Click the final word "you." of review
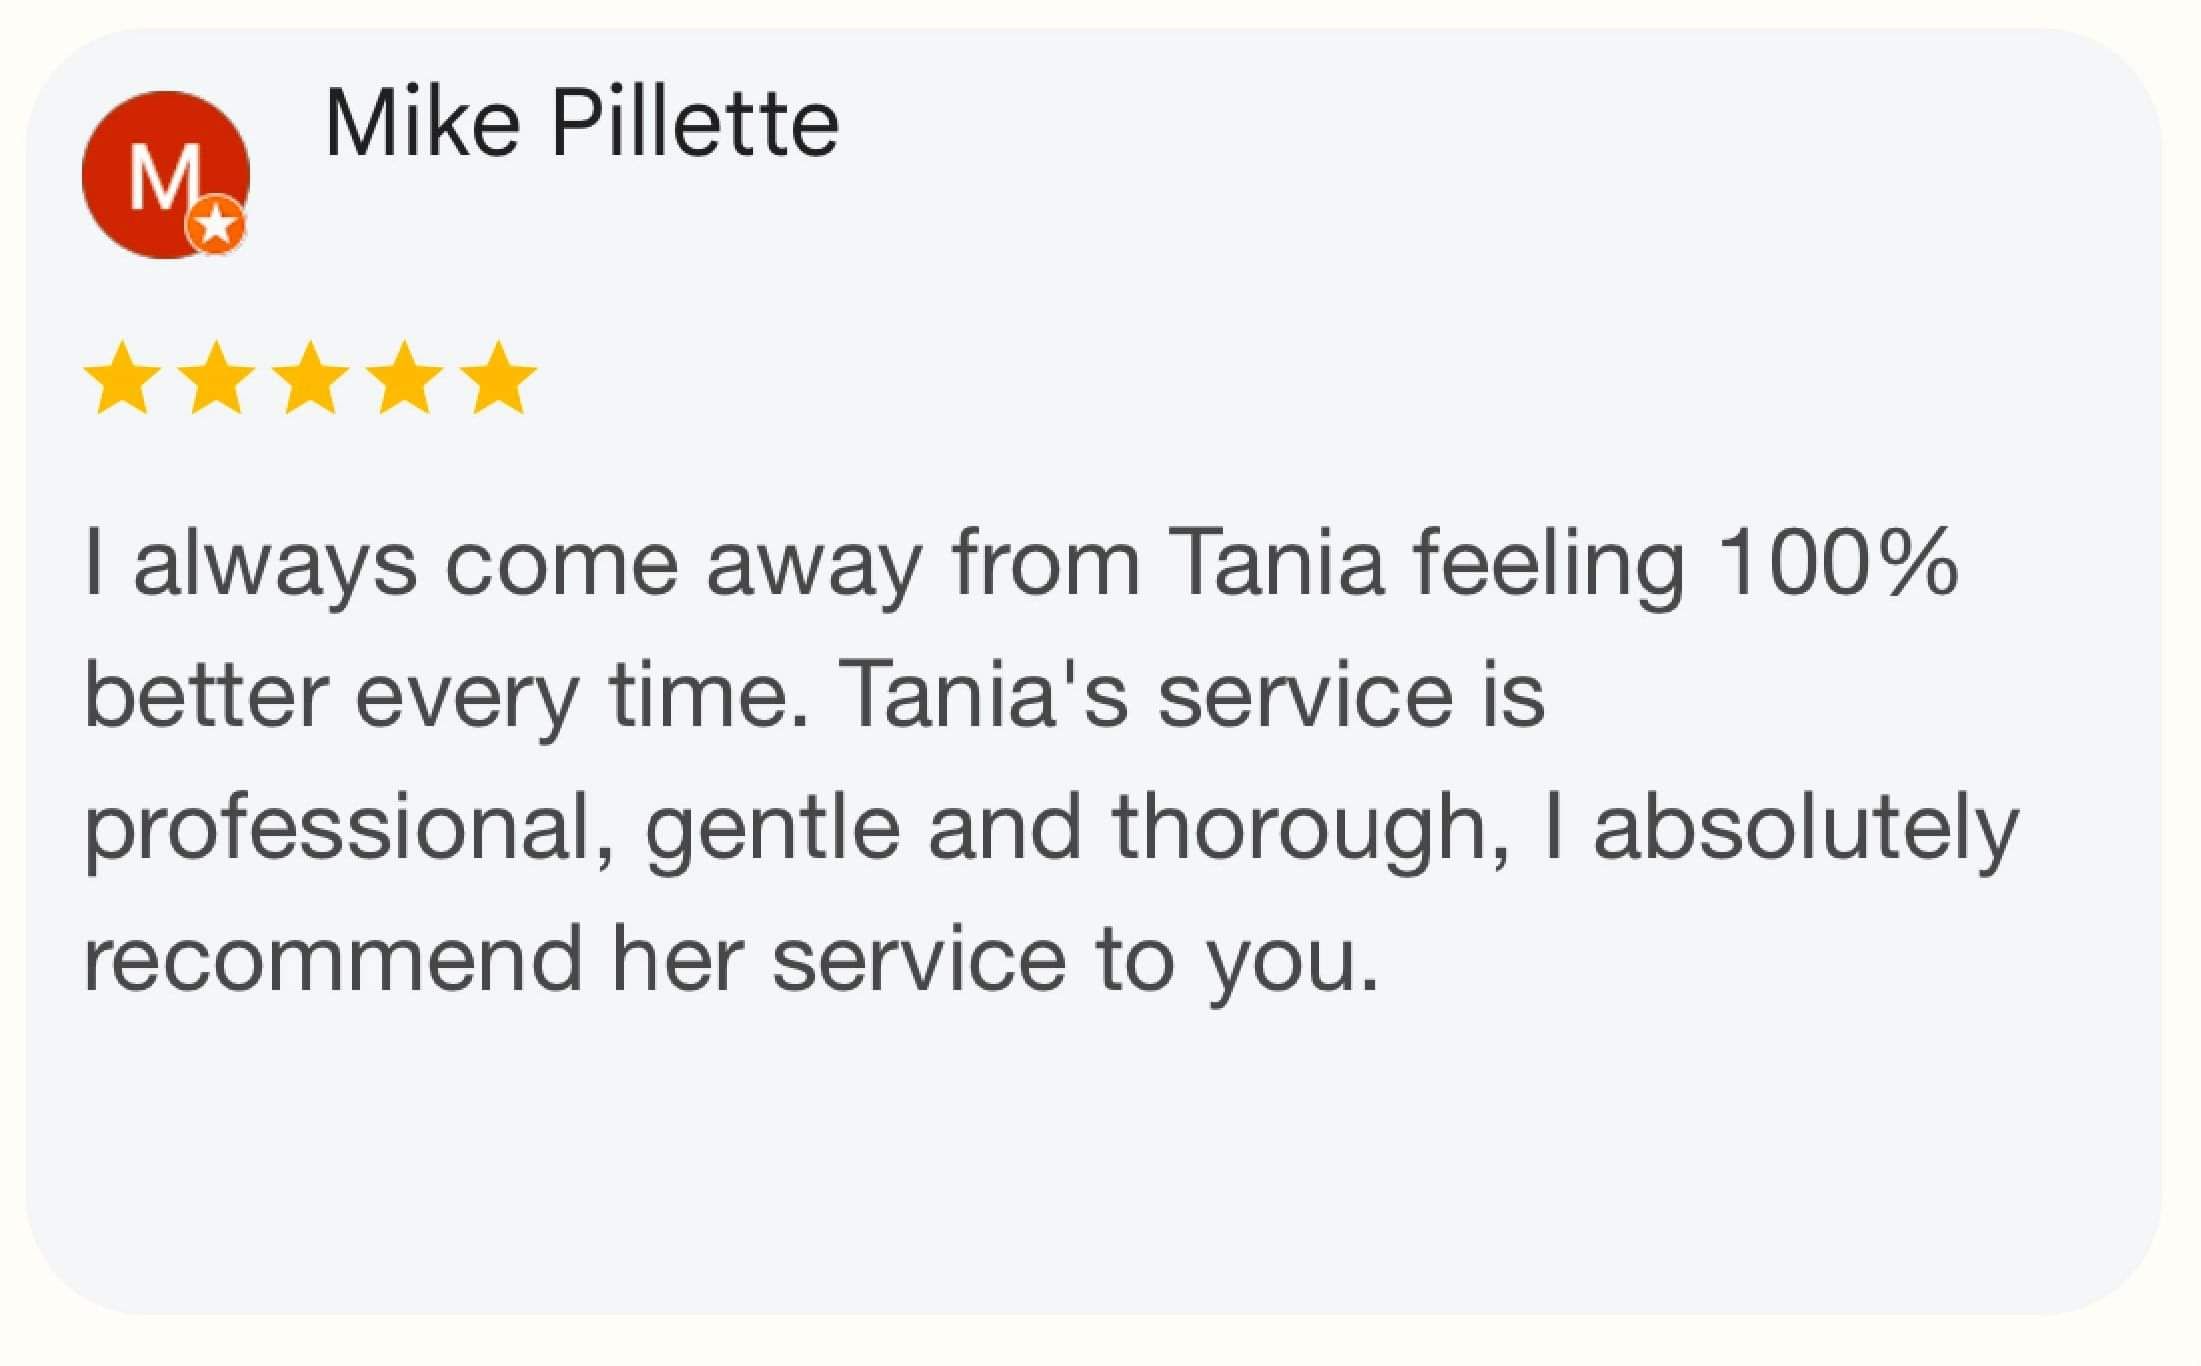The image size is (2201, 1366). pyautogui.click(x=1292, y=962)
